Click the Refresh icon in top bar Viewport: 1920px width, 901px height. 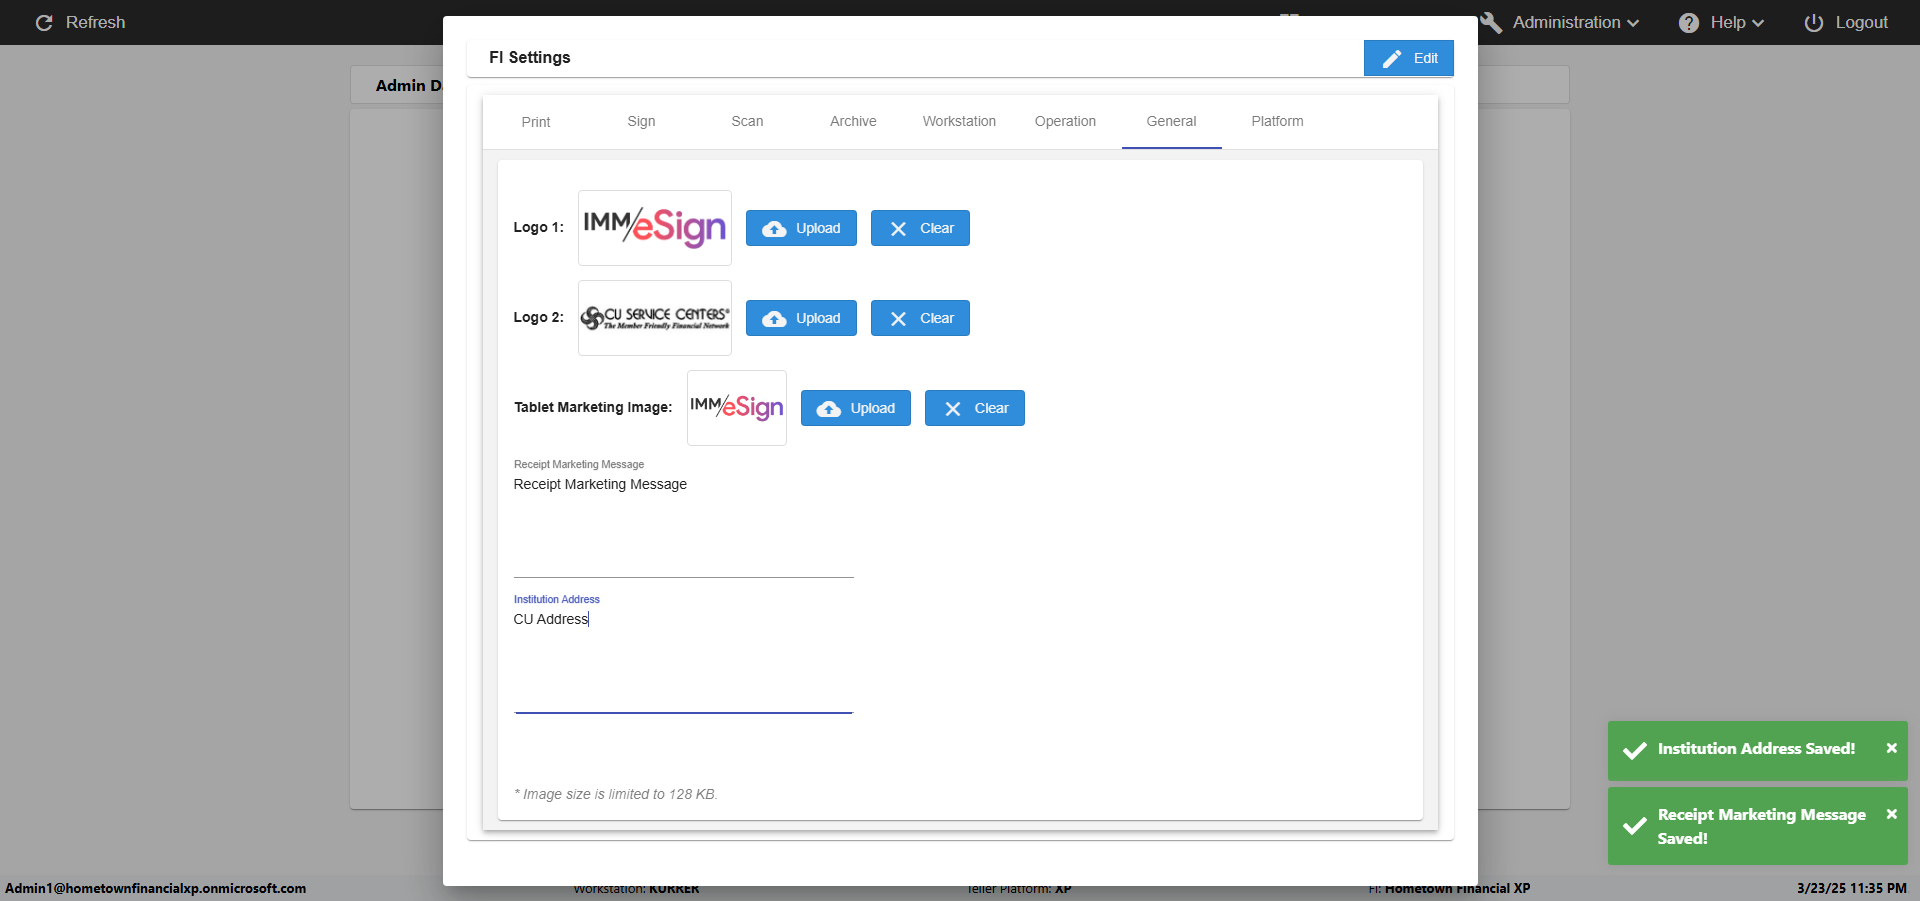(44, 22)
